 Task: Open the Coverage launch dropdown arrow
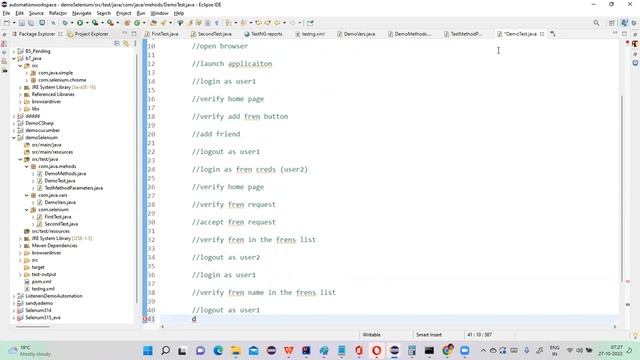tap(102, 23)
